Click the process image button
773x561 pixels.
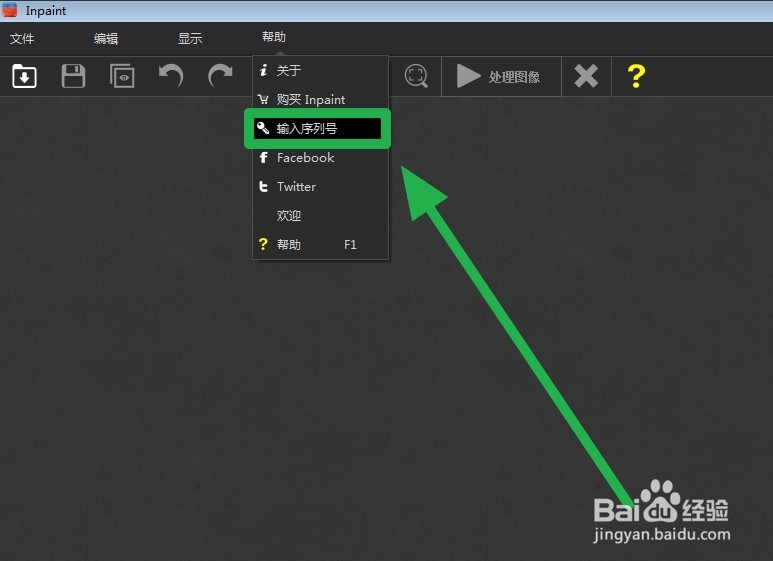[x=499, y=76]
